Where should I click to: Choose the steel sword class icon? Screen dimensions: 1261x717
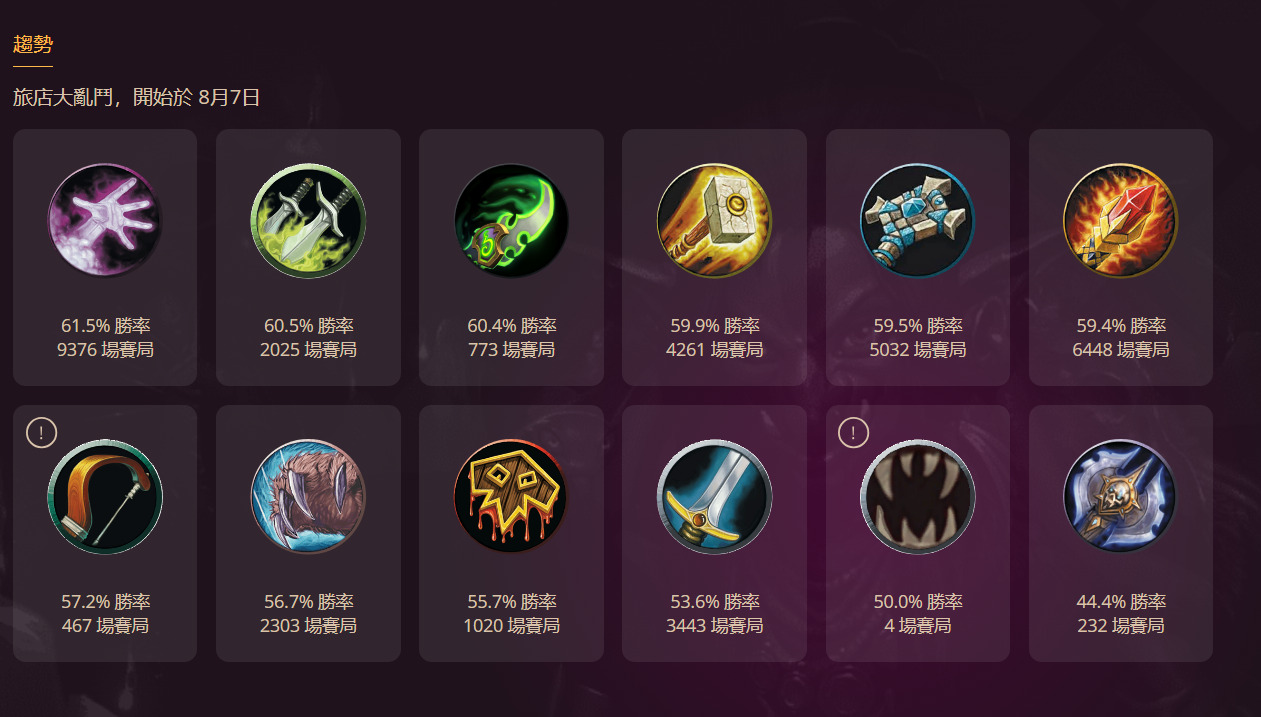tap(714, 497)
